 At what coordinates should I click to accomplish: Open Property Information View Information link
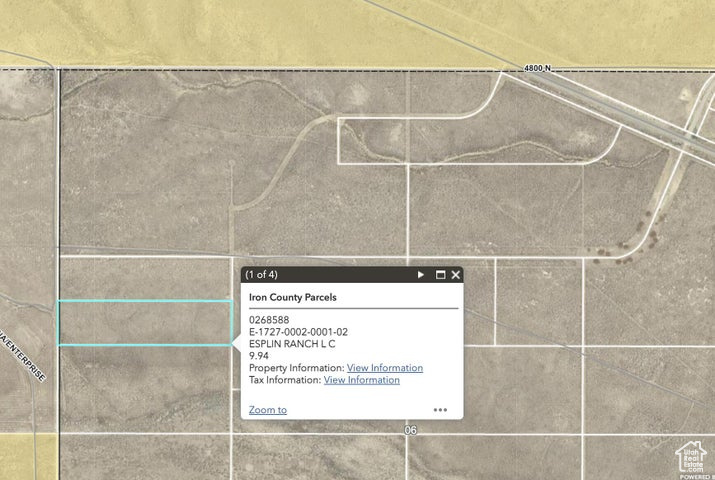tap(385, 368)
